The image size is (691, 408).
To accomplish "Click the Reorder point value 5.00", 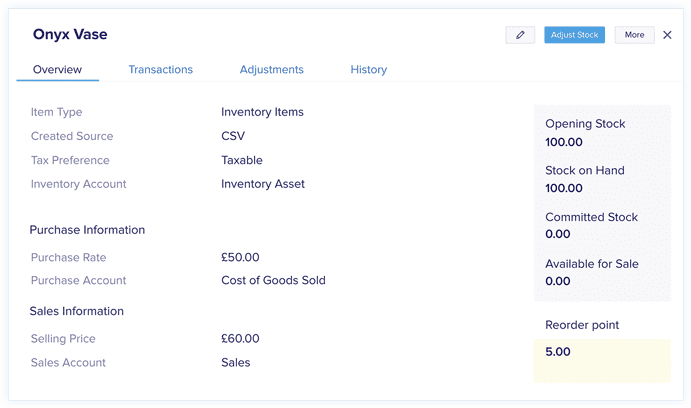I will [x=557, y=352].
